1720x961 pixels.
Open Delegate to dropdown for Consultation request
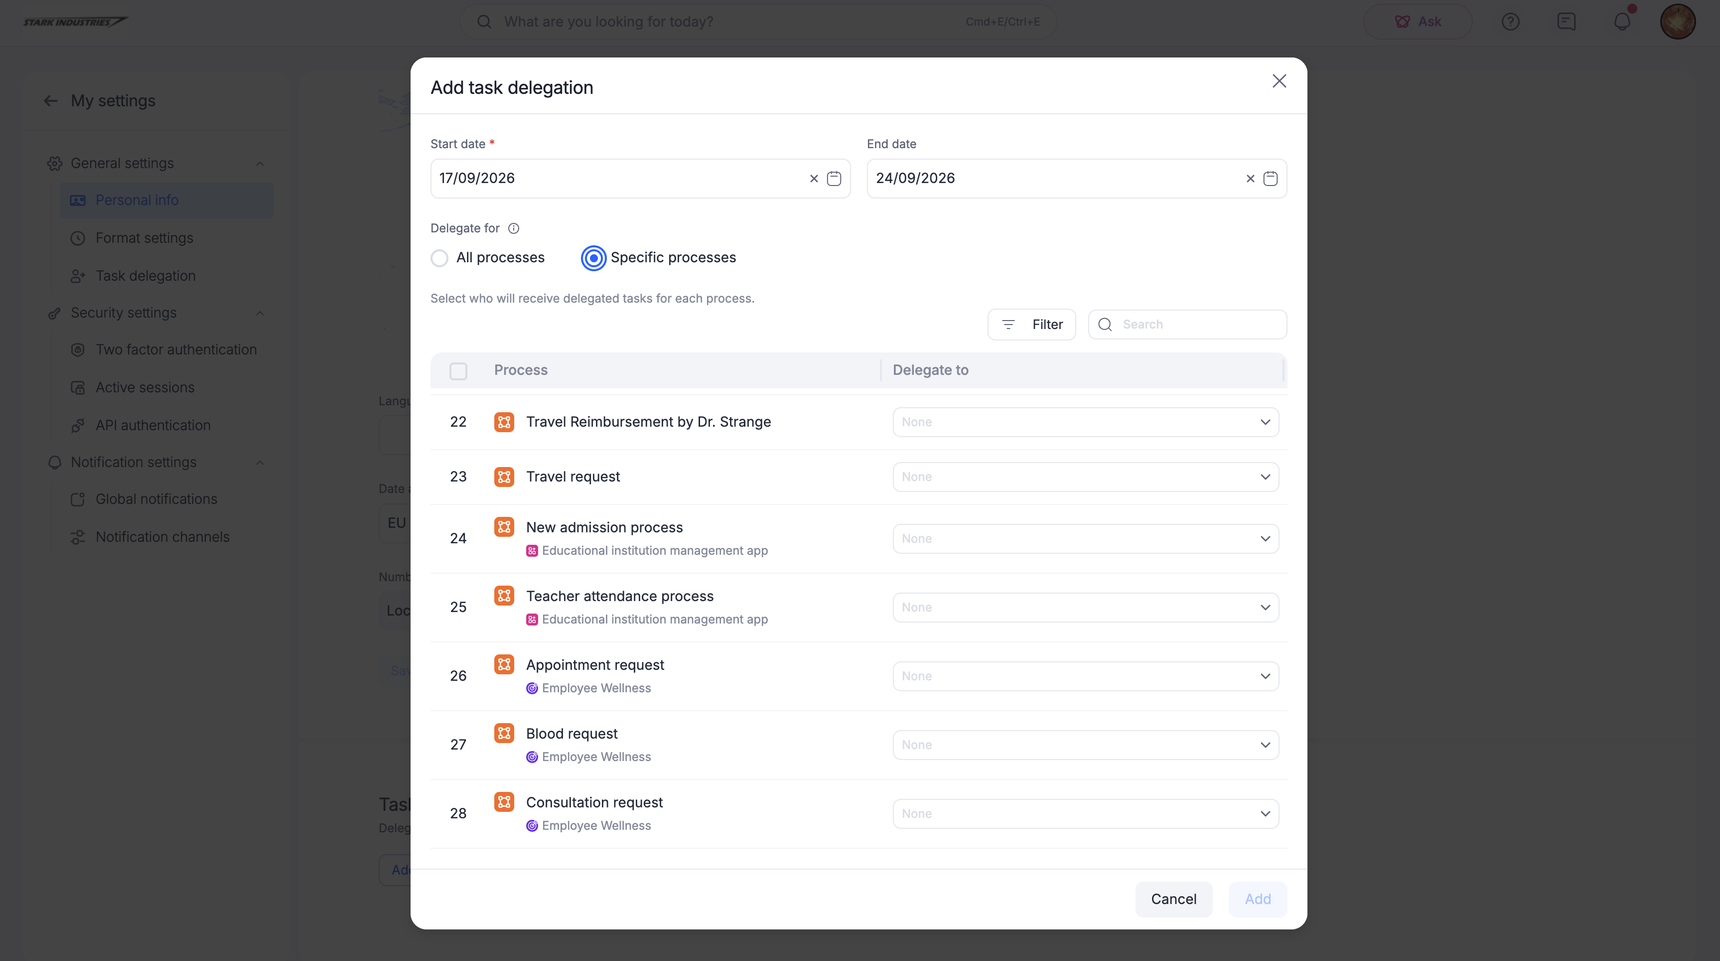(1085, 814)
